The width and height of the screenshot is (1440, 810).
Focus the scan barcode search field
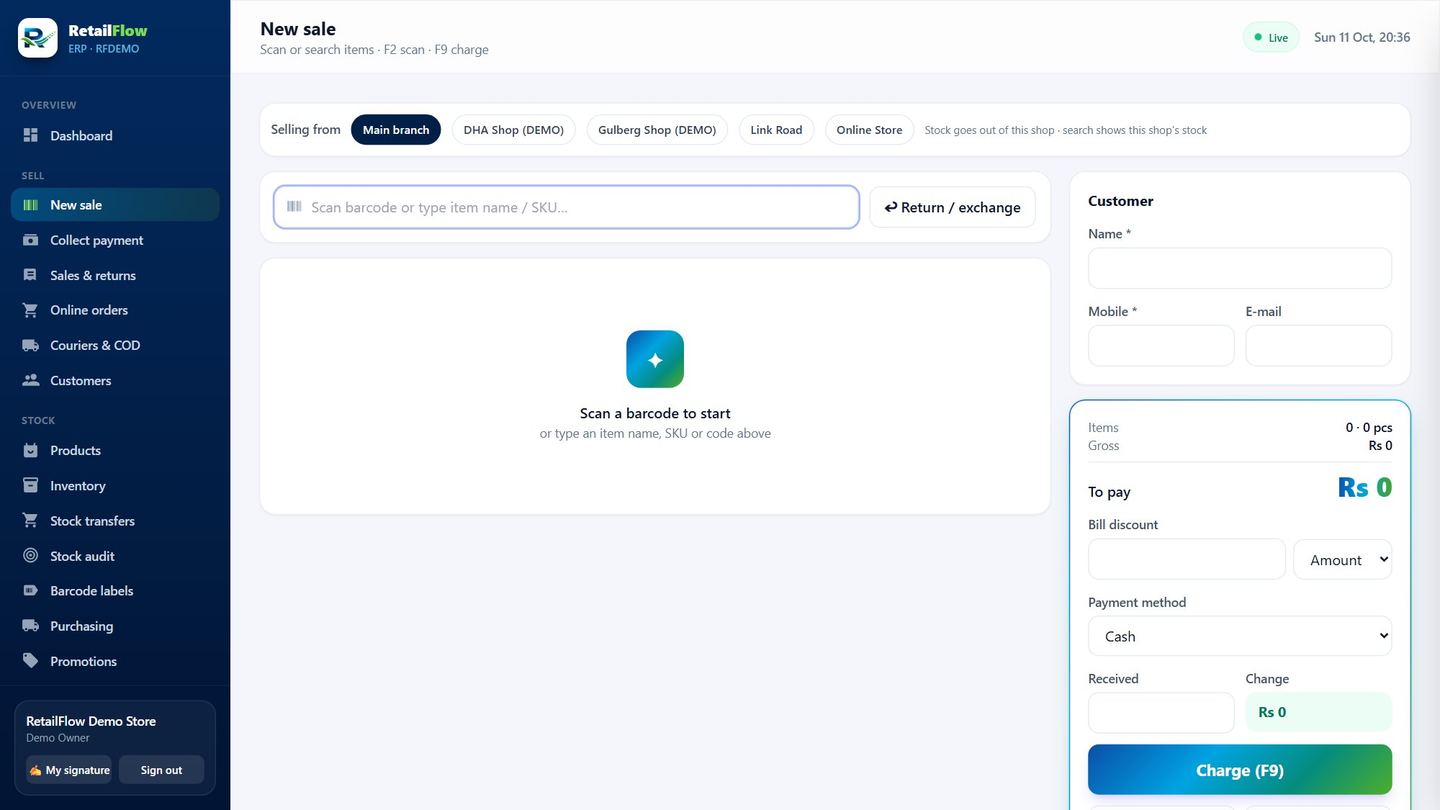click(x=566, y=207)
